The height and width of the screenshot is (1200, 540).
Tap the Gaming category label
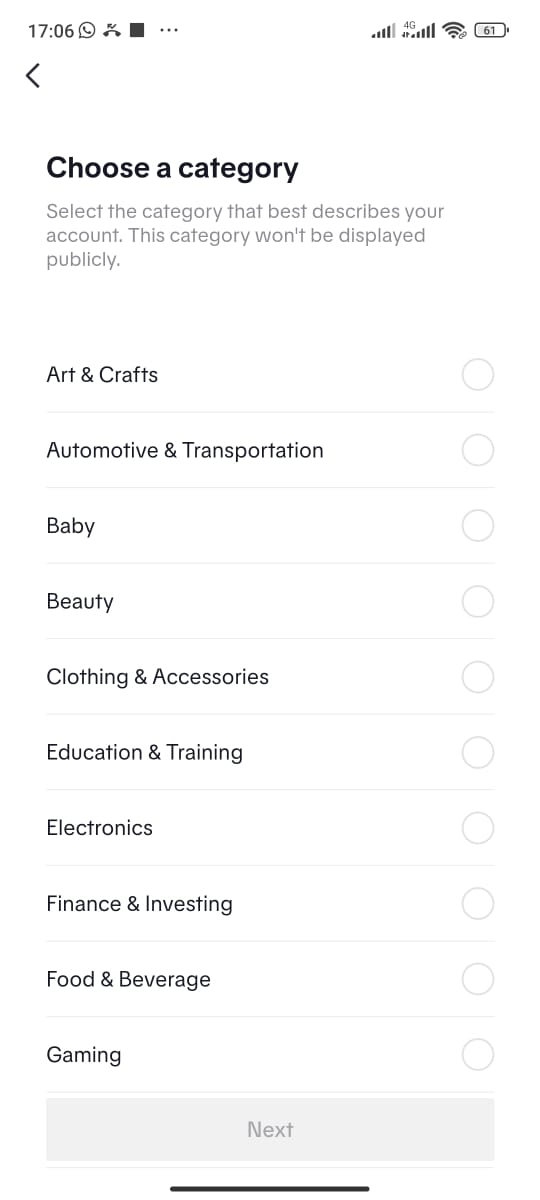(x=83, y=1055)
